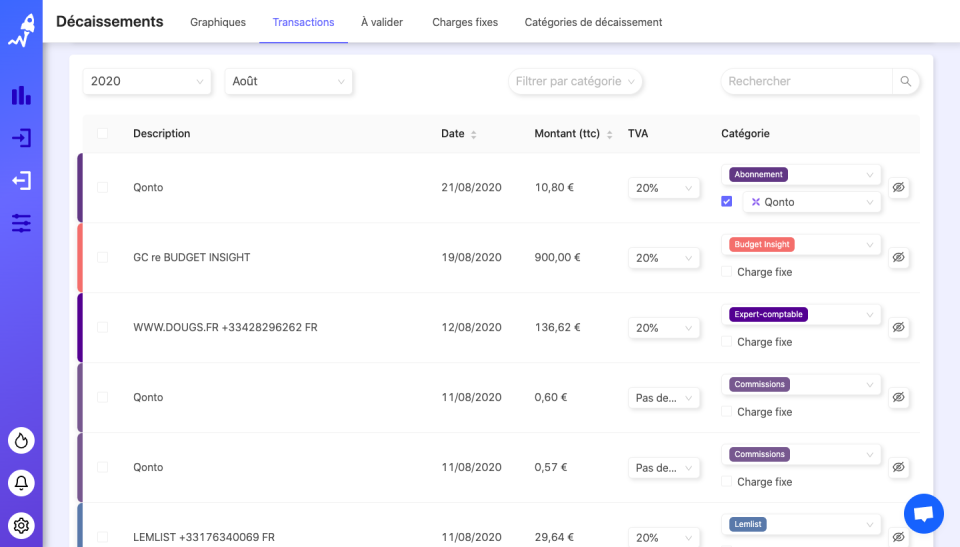Click the flame icon in sidebar
The image size is (960, 547).
pos(21,440)
